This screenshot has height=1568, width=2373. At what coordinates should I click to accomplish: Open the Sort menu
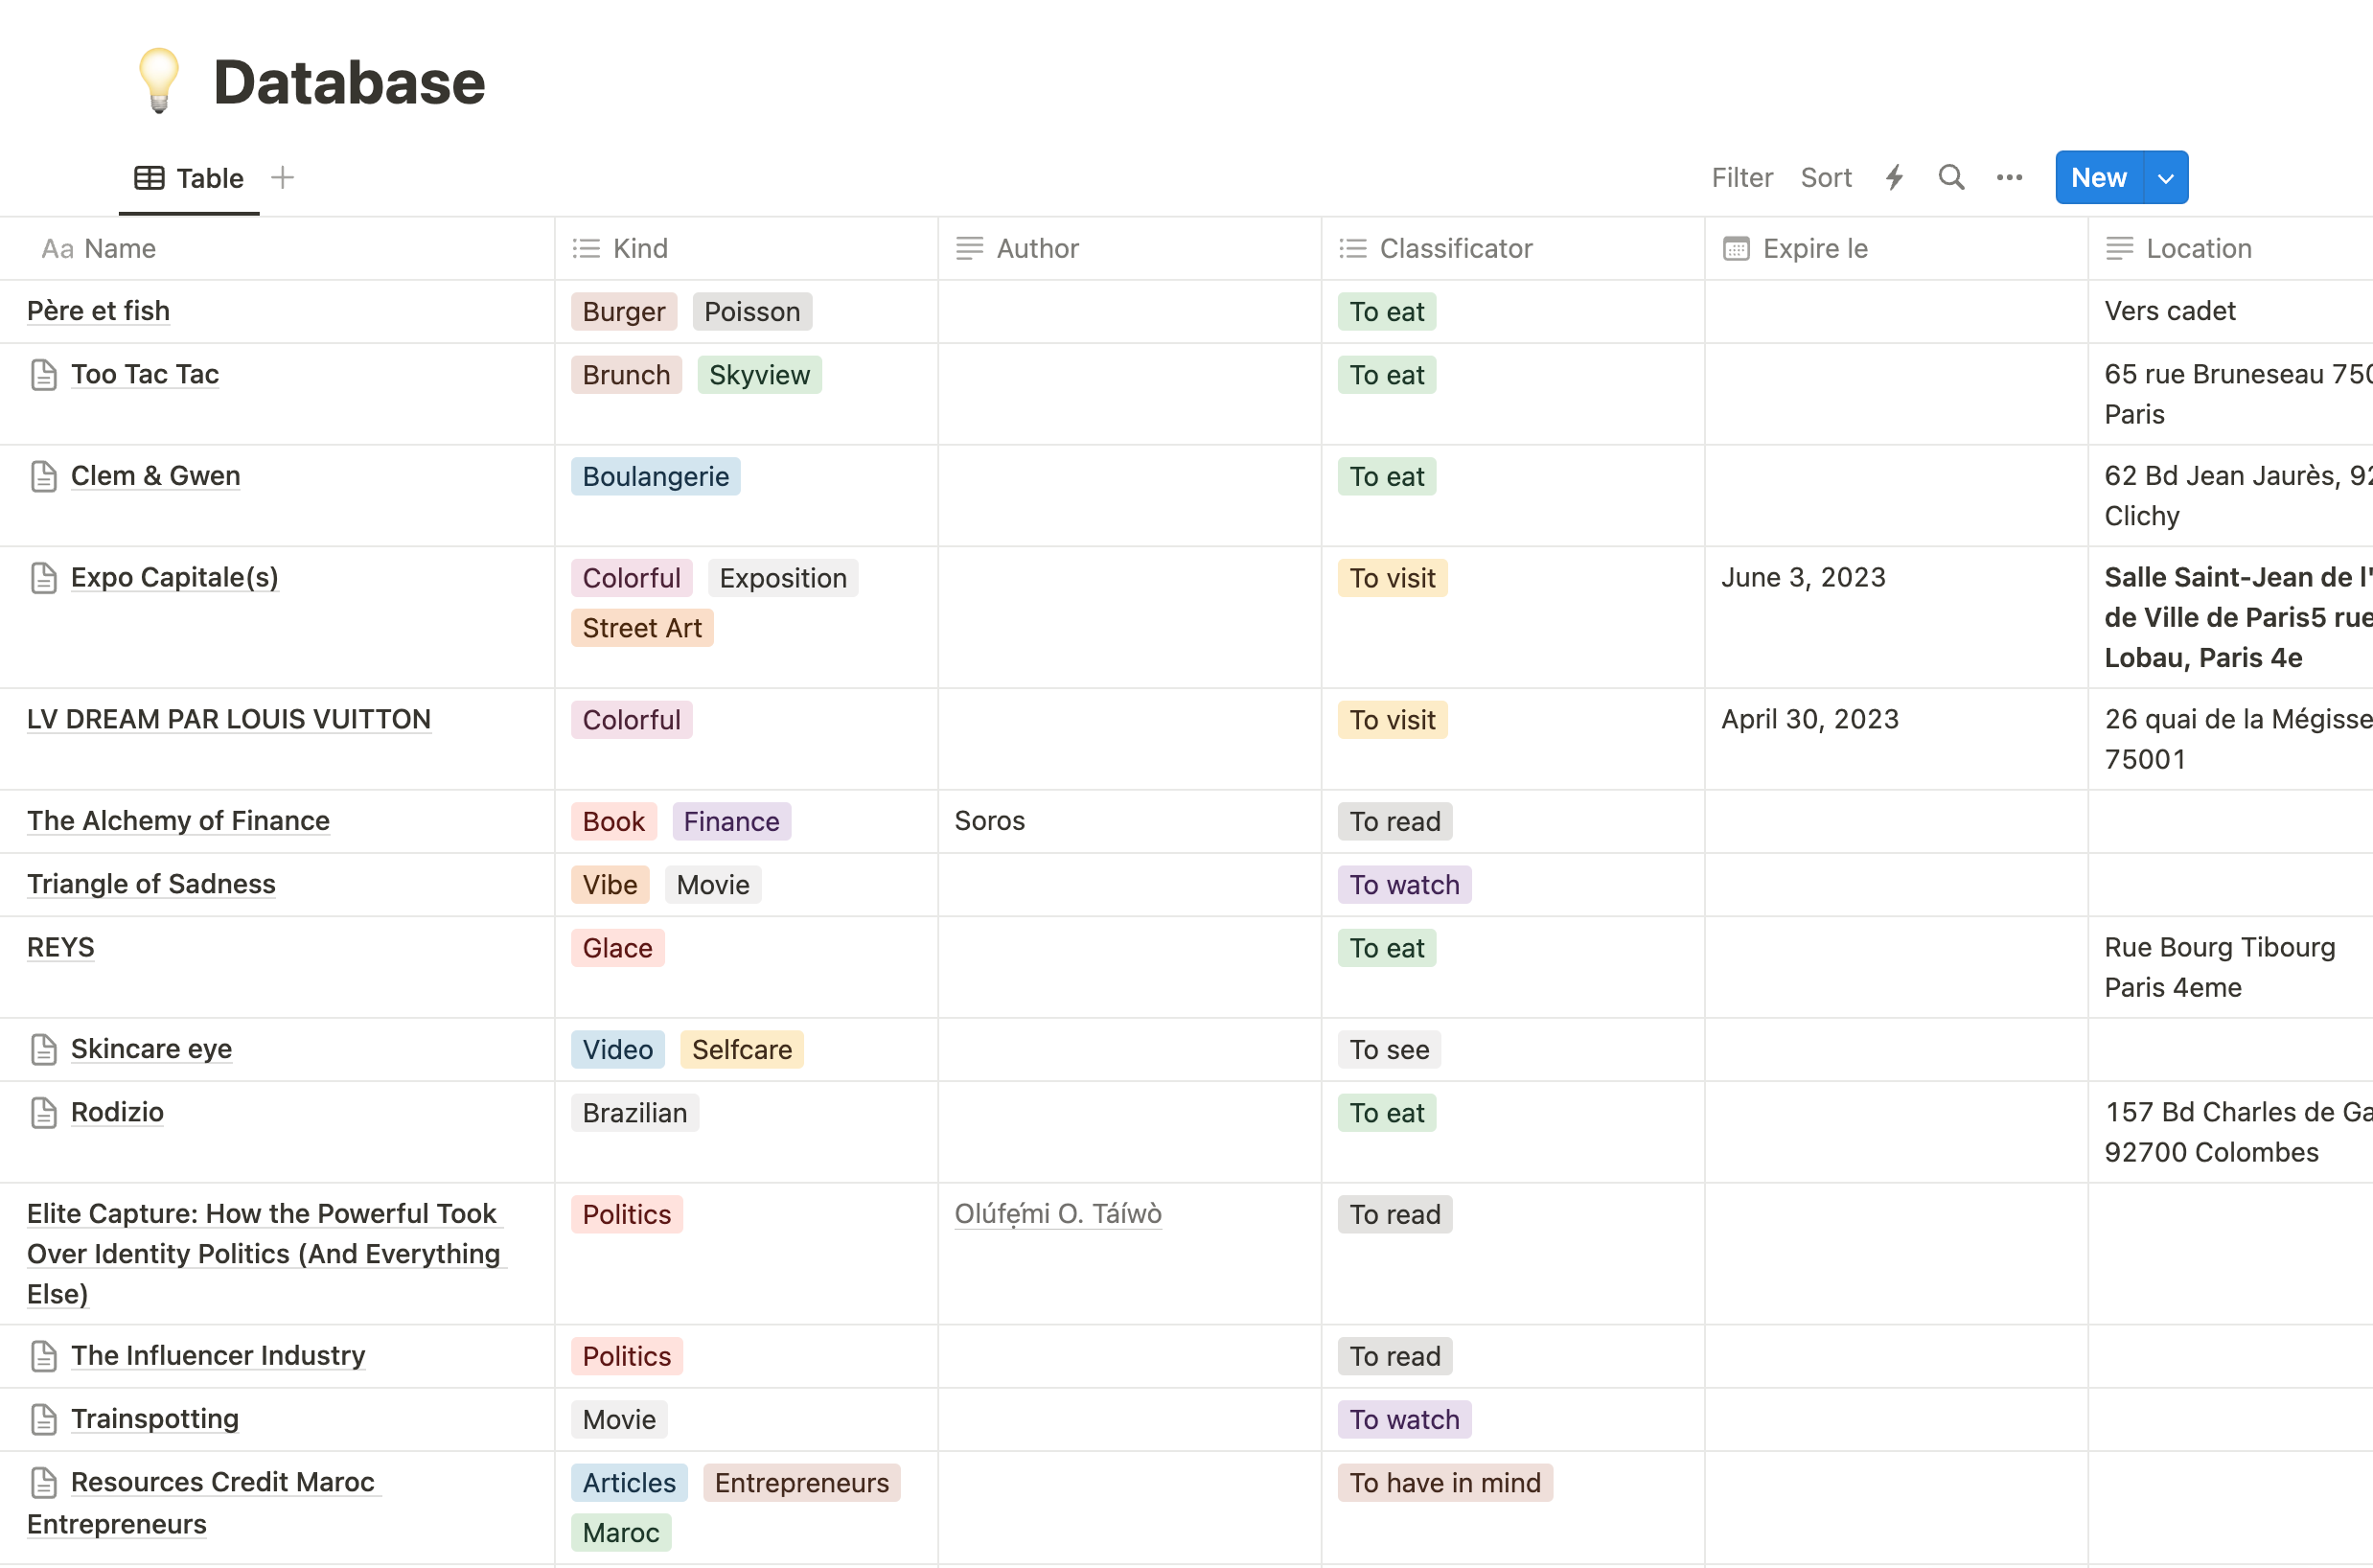tap(1826, 178)
